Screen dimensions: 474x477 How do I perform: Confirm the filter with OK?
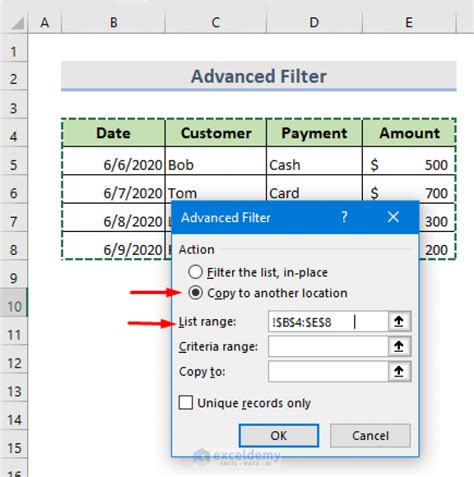coord(279,435)
